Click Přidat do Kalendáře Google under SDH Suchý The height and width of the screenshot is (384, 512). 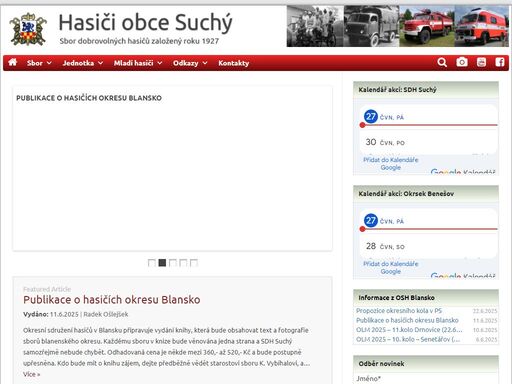390,164
